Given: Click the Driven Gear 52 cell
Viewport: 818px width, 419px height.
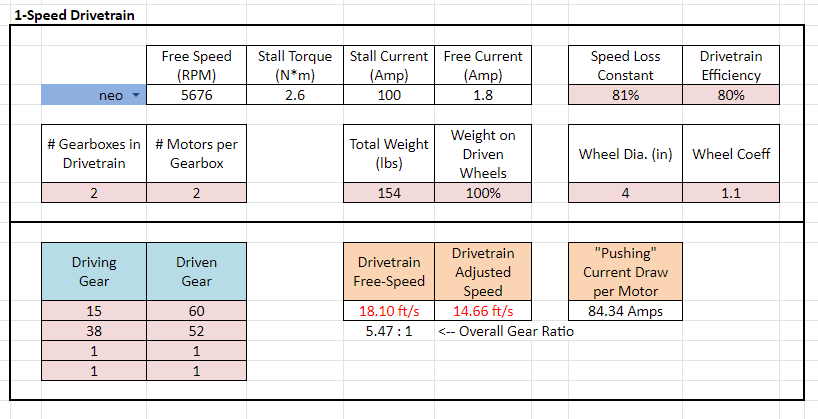Looking at the screenshot, I should [x=196, y=331].
